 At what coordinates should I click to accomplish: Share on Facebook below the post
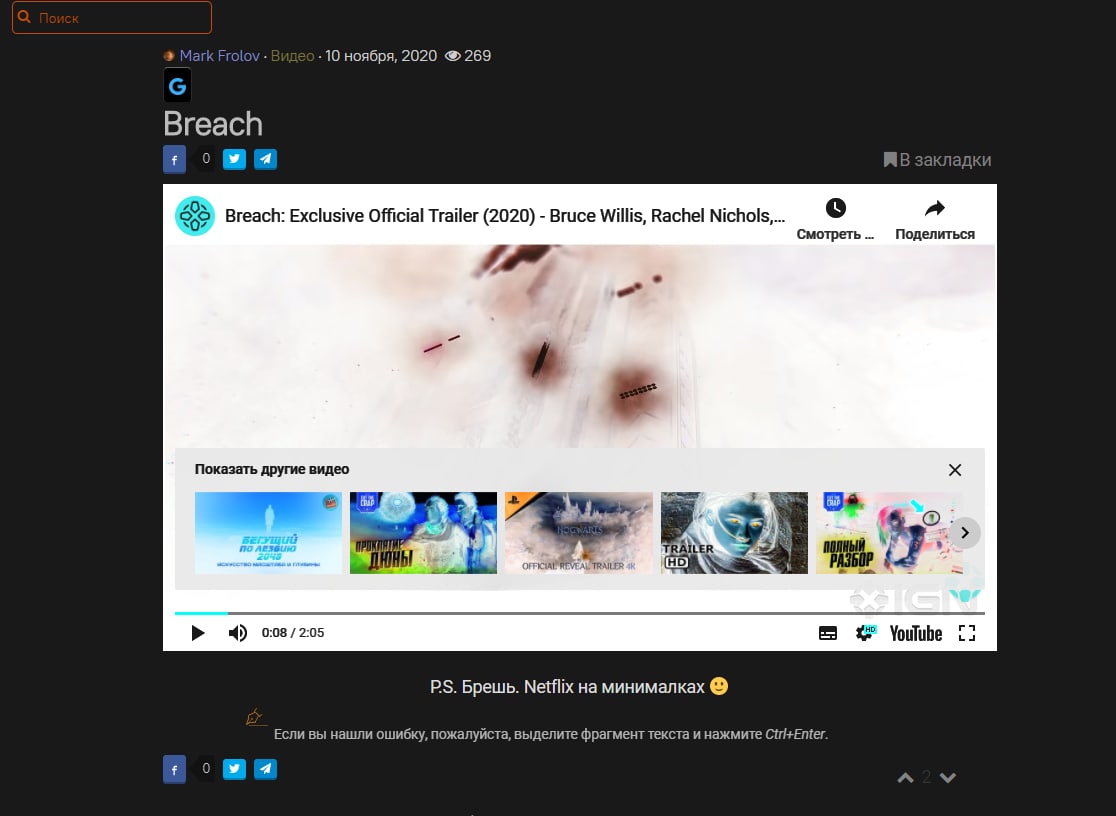(174, 770)
